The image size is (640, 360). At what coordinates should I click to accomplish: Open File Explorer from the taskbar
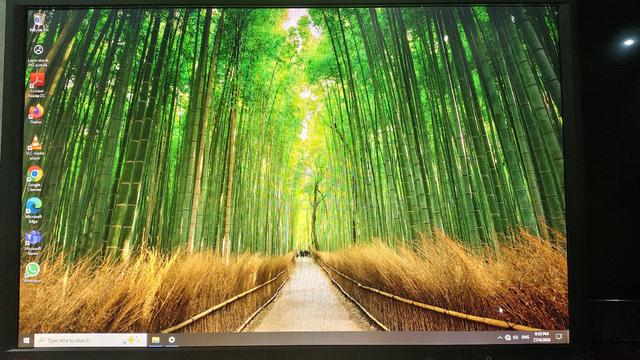pos(156,340)
